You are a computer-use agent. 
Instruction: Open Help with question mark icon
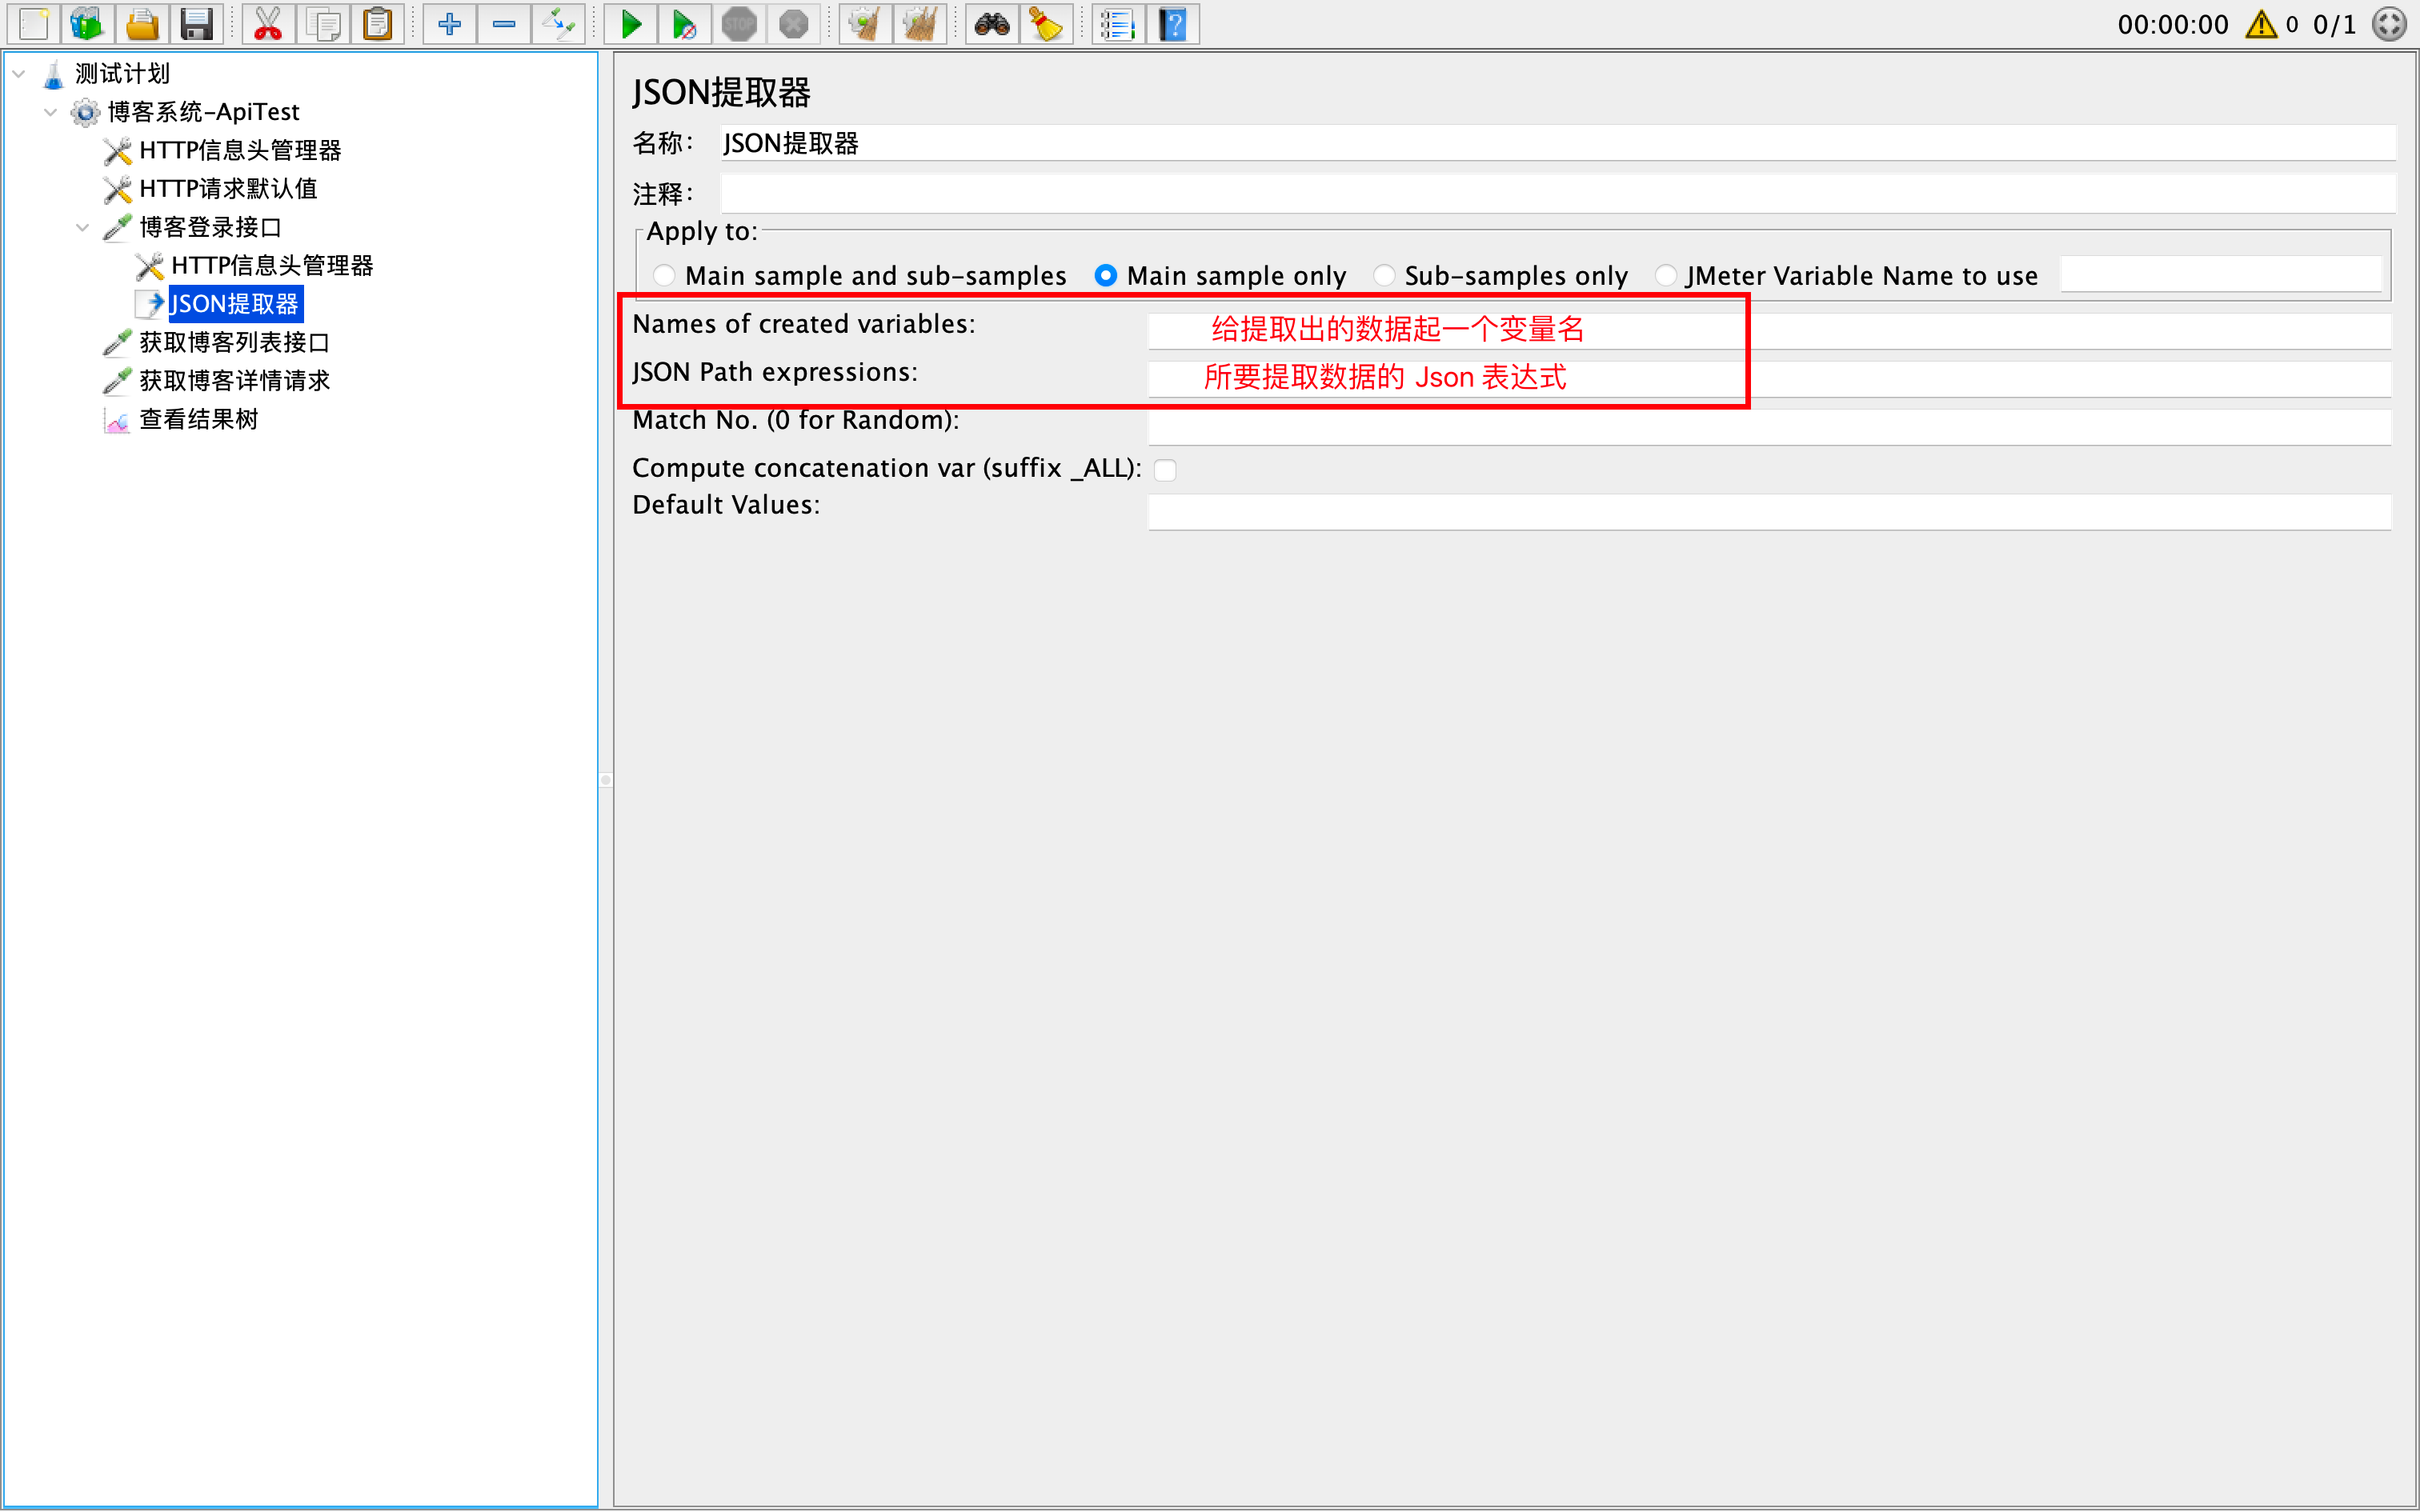coord(1173,24)
